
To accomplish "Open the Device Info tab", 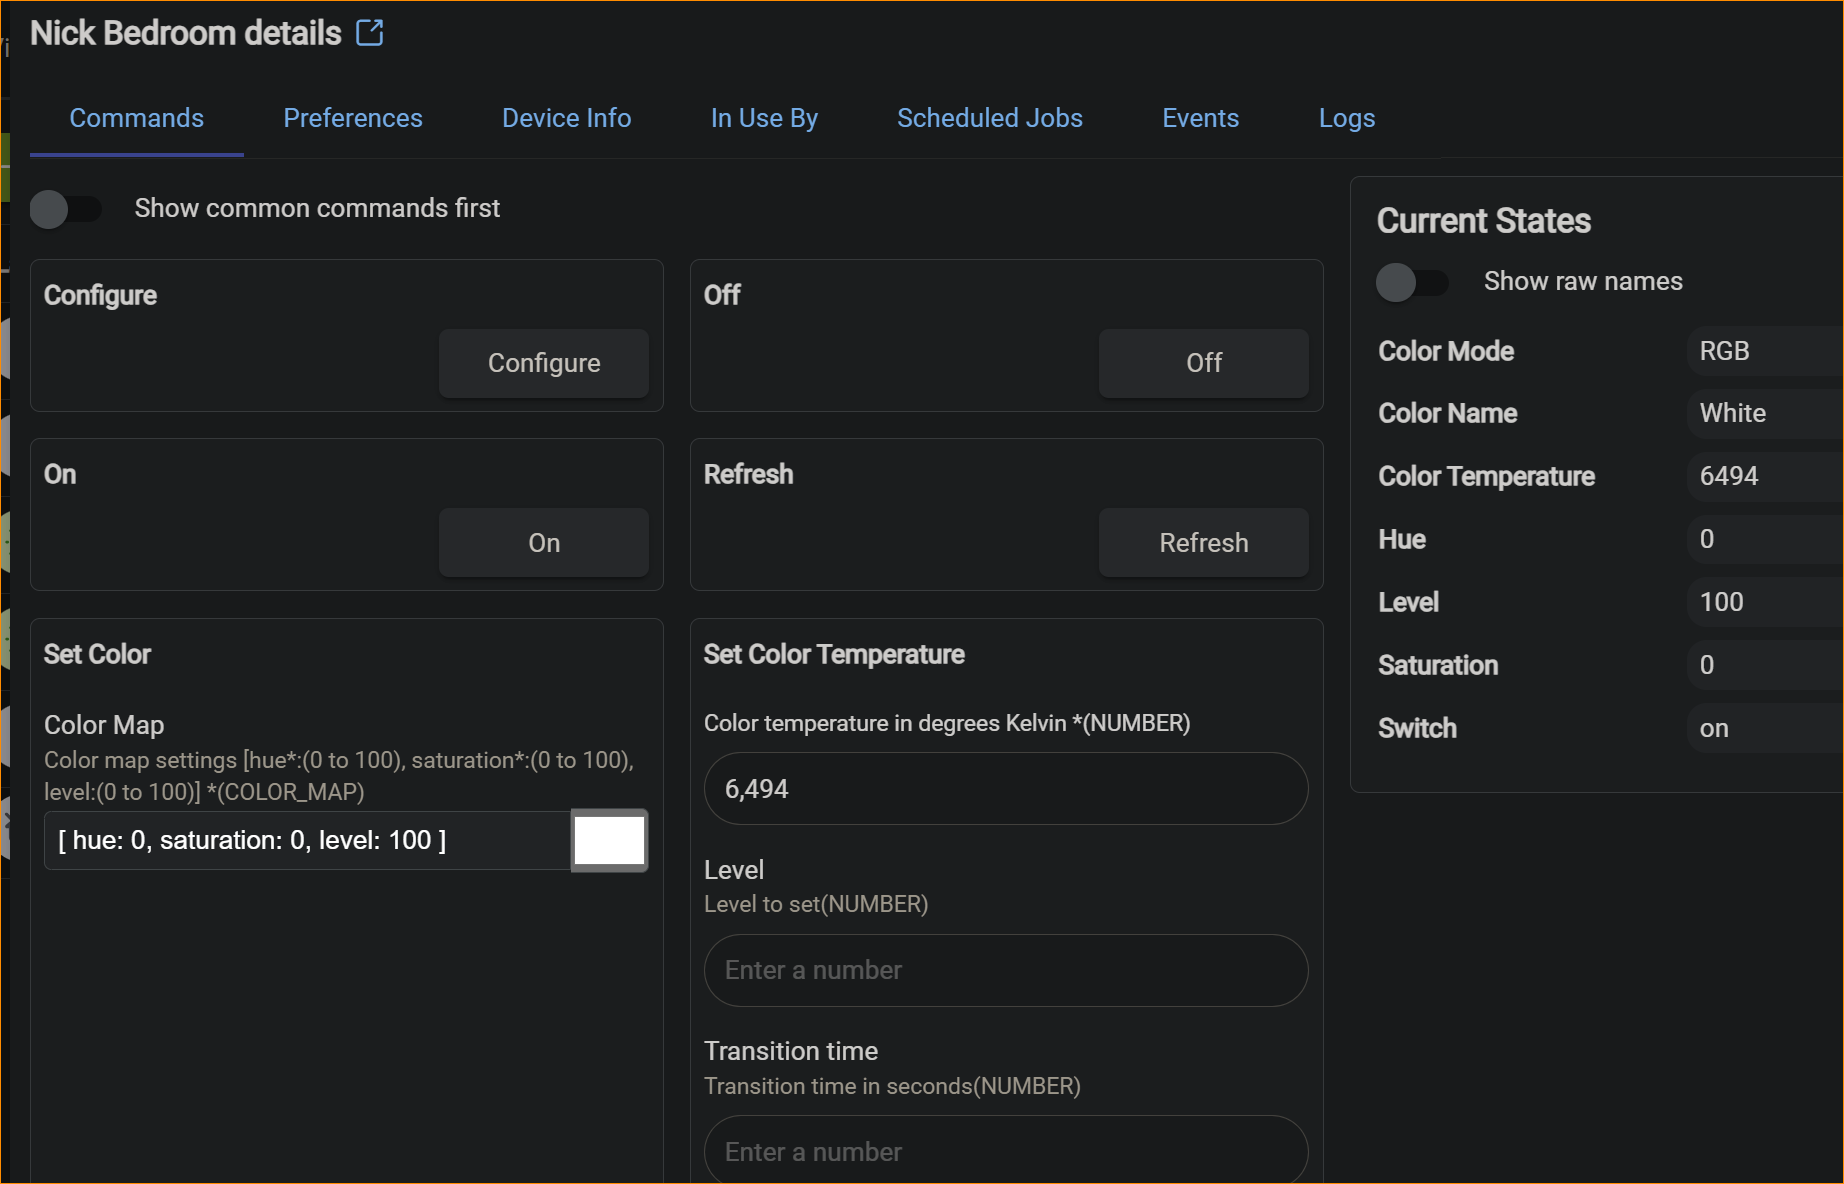I will coord(566,118).
